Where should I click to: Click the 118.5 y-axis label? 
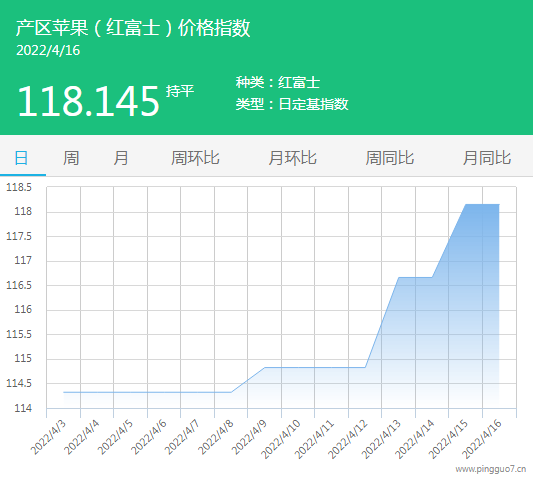[19, 187]
